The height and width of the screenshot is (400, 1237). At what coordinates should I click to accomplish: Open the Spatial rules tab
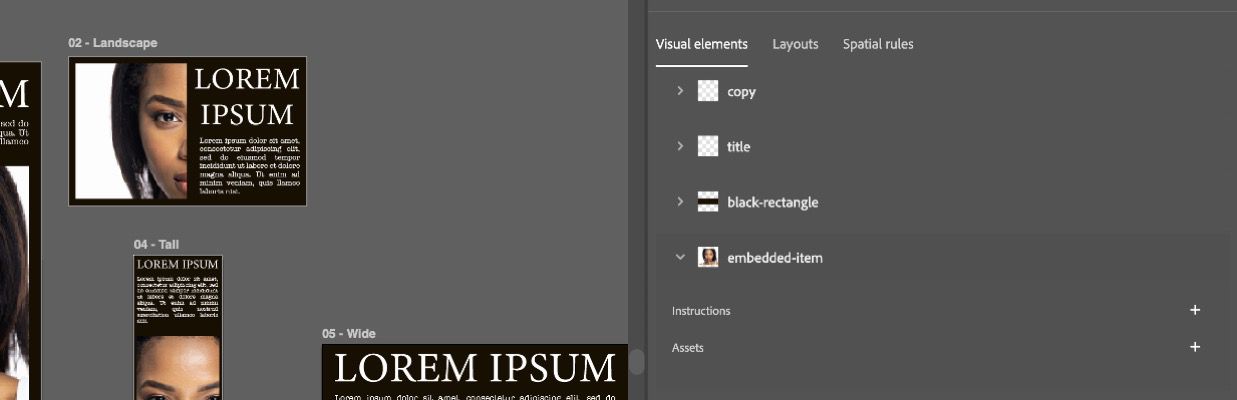click(x=878, y=44)
